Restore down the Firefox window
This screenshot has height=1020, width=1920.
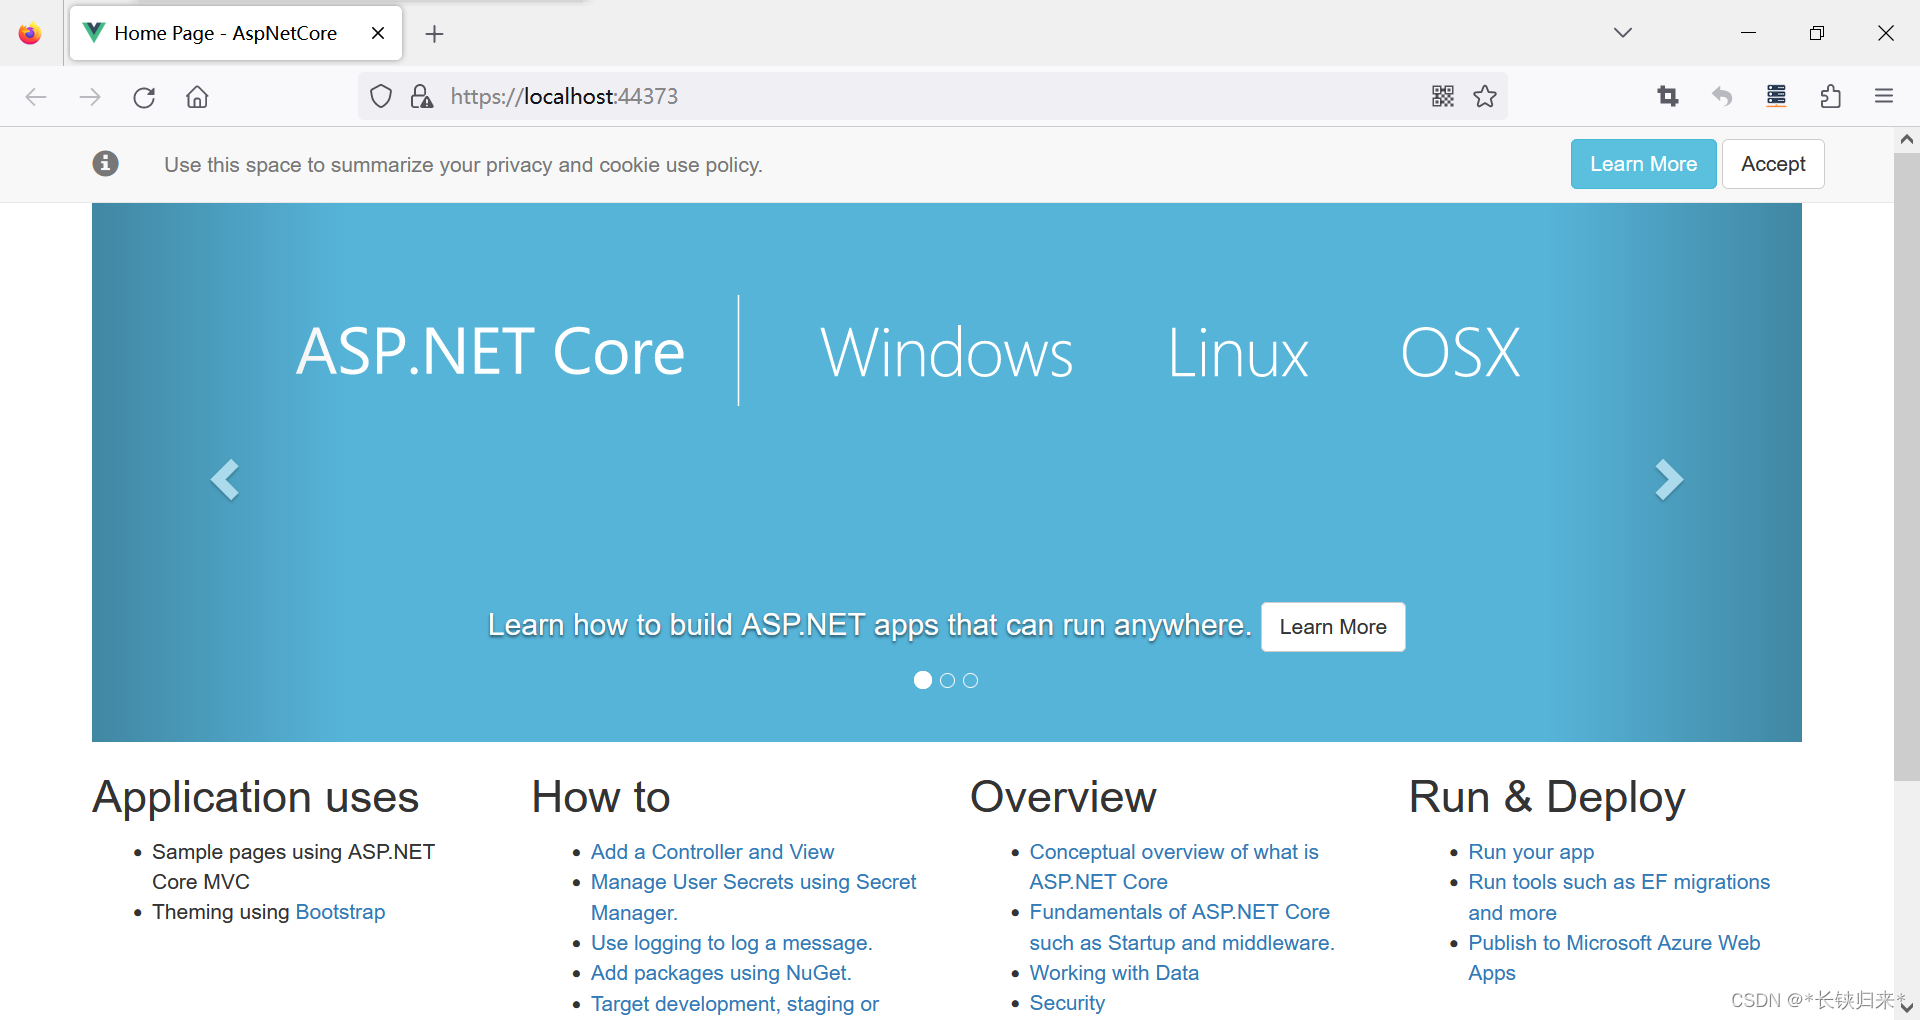pos(1817,33)
